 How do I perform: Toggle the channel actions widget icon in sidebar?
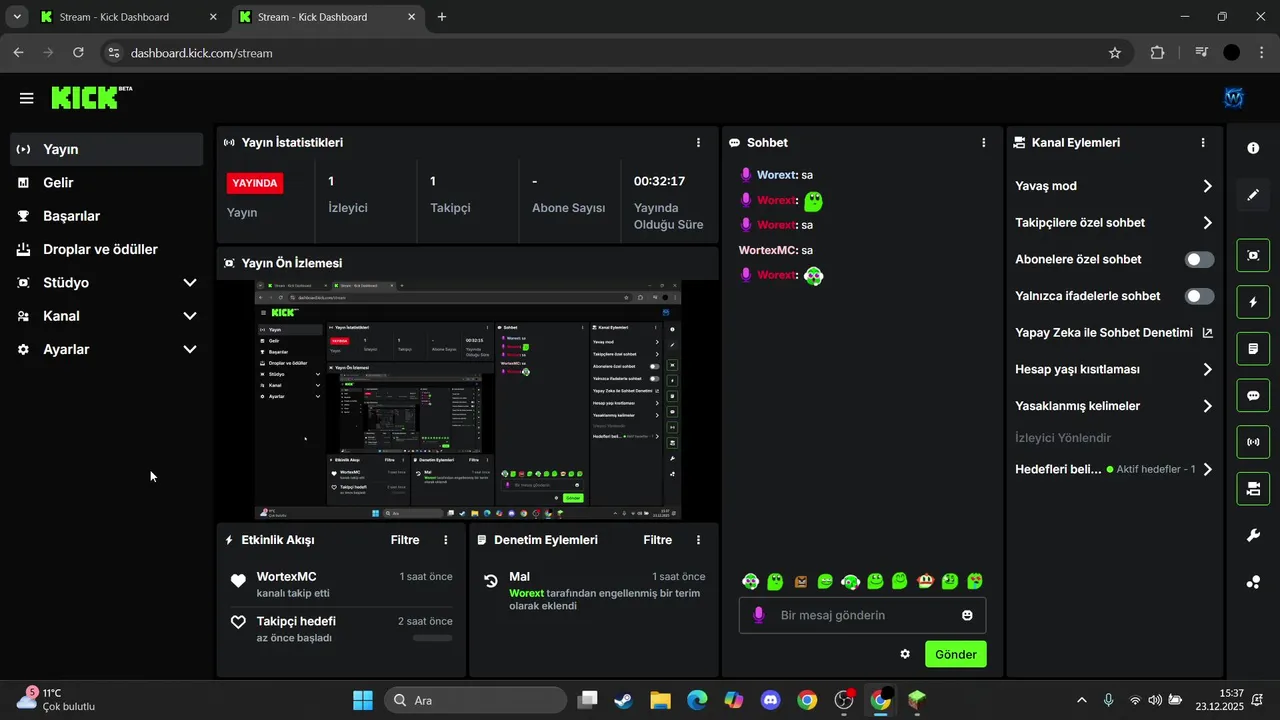(1253, 489)
